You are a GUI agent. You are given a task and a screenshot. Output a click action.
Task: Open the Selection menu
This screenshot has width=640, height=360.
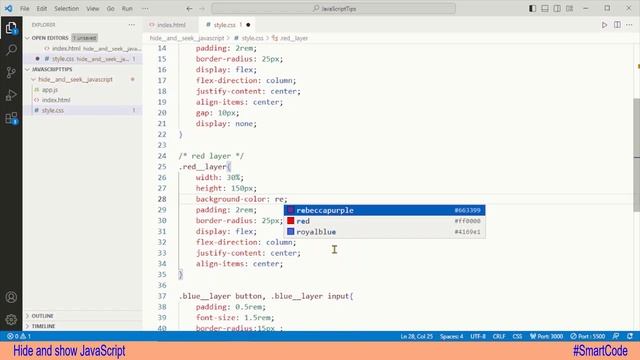[67, 9]
